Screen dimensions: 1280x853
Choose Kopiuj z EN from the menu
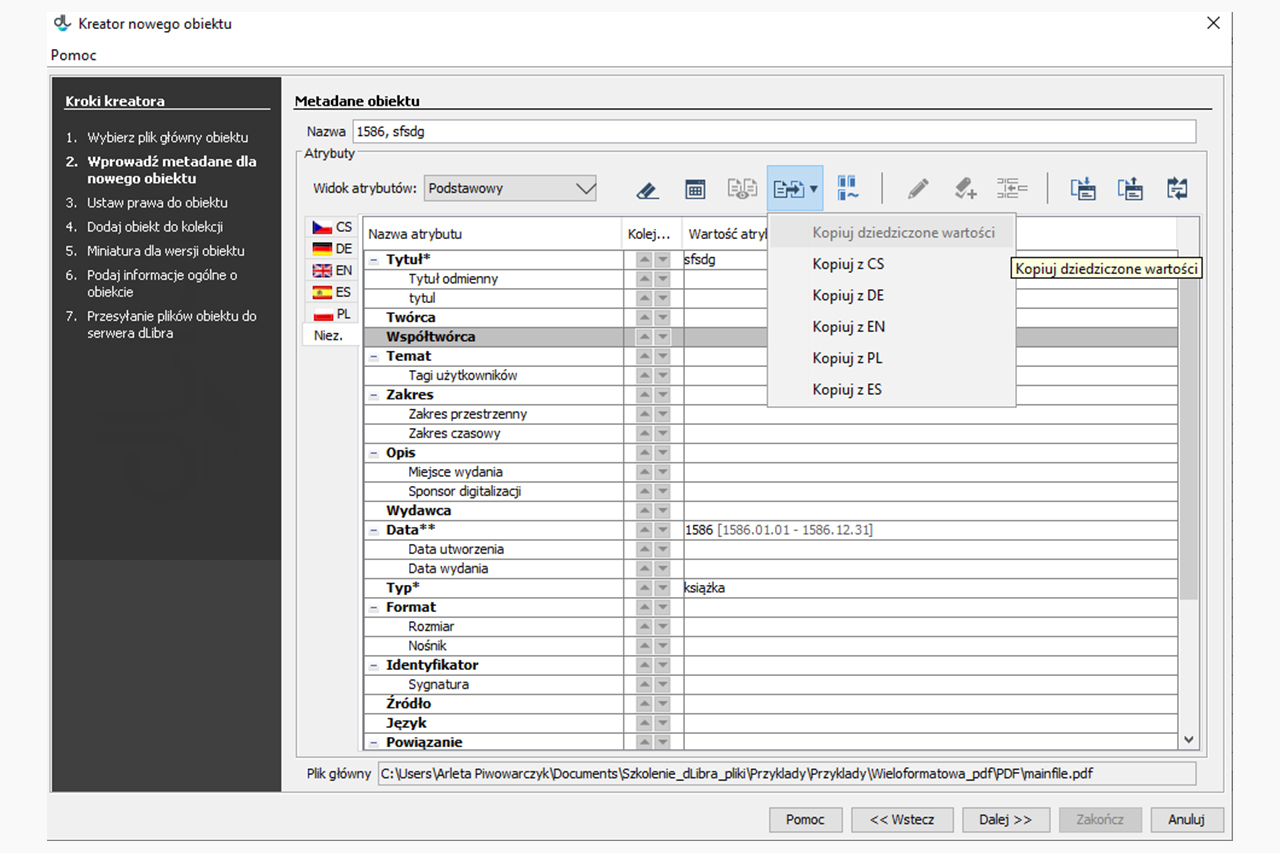848,327
